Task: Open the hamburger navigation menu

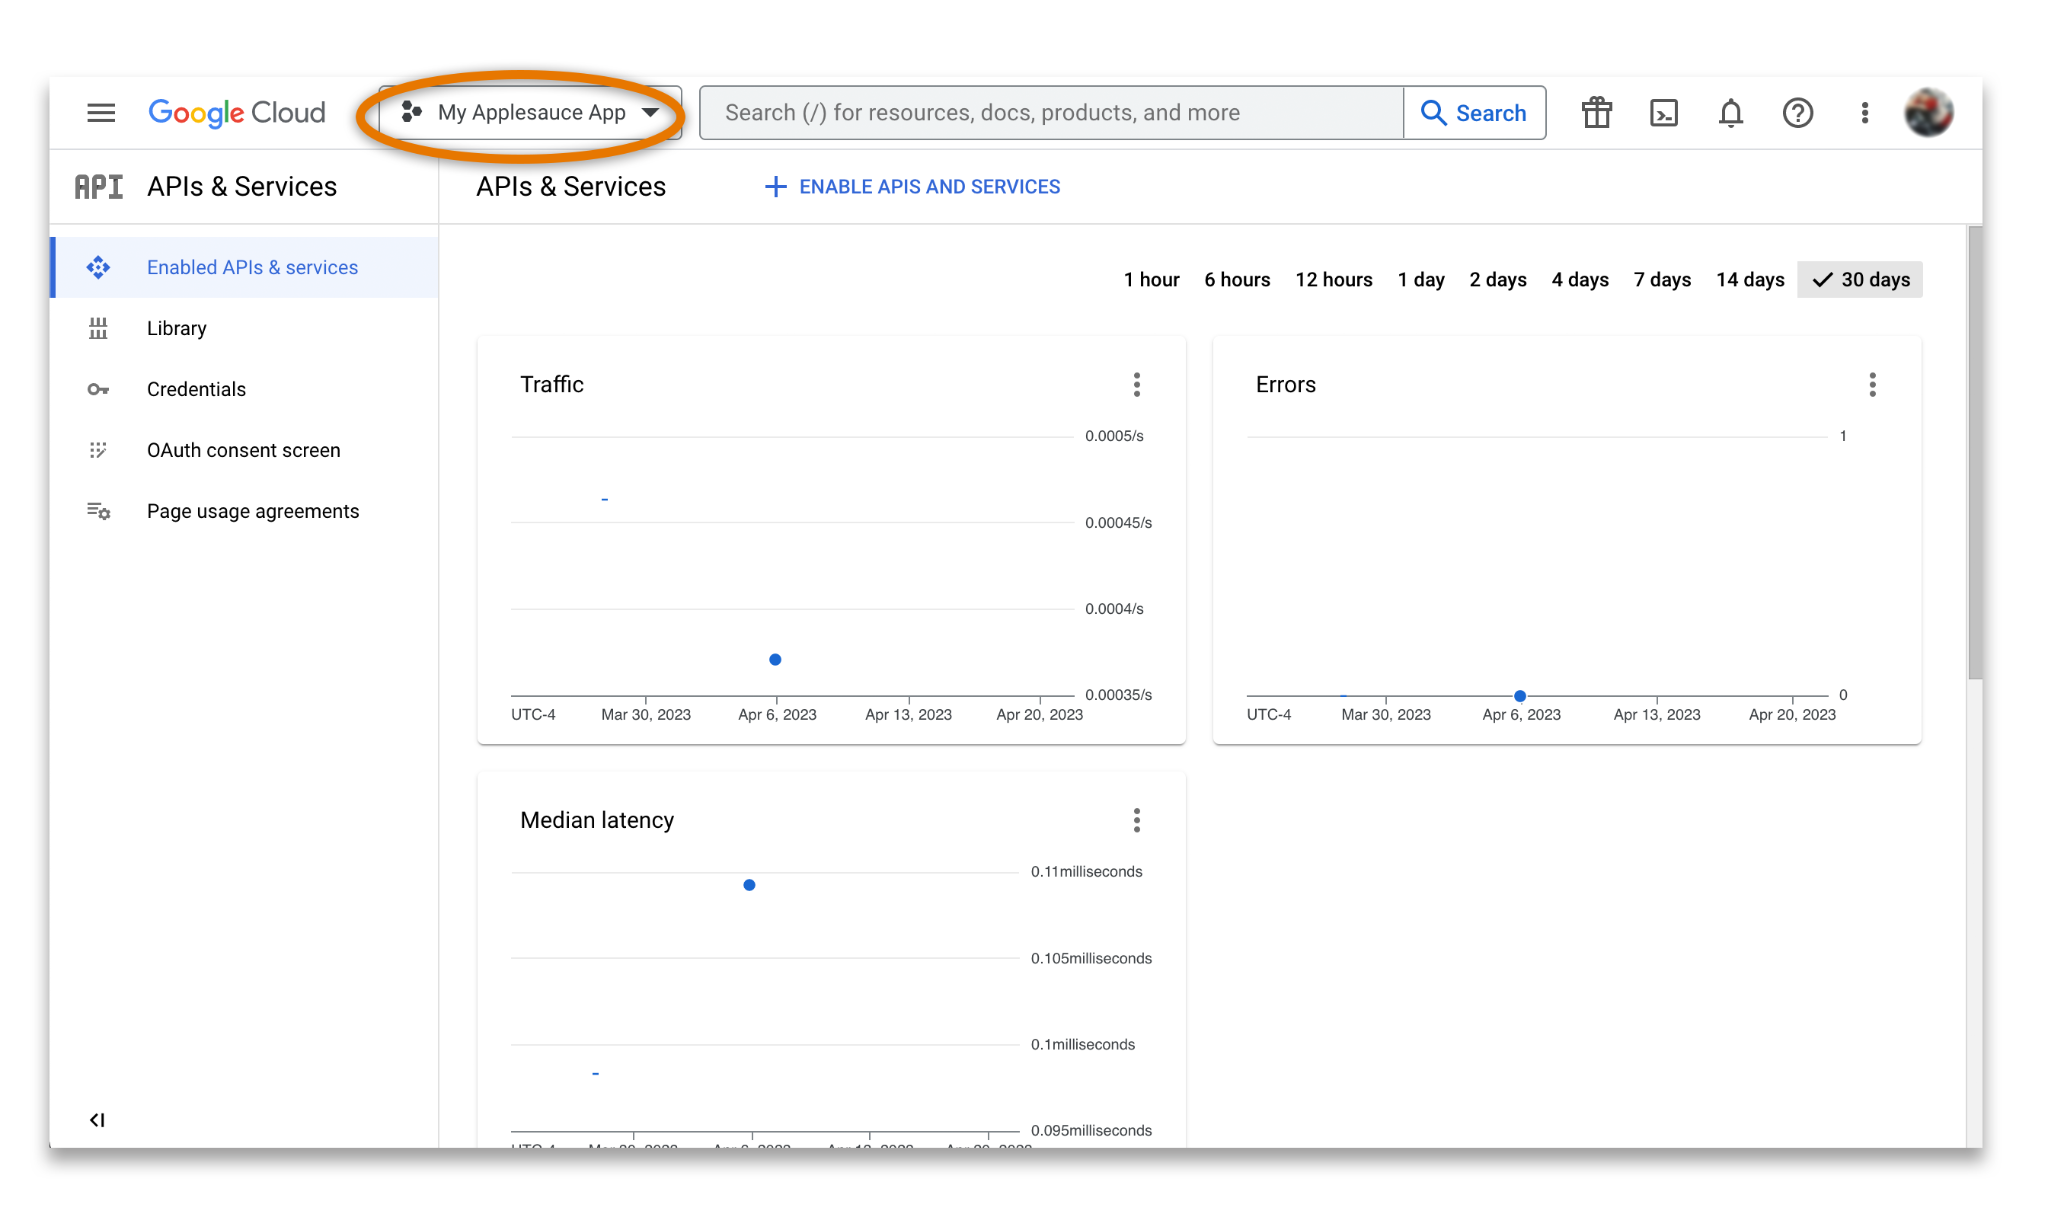Action: click(101, 113)
